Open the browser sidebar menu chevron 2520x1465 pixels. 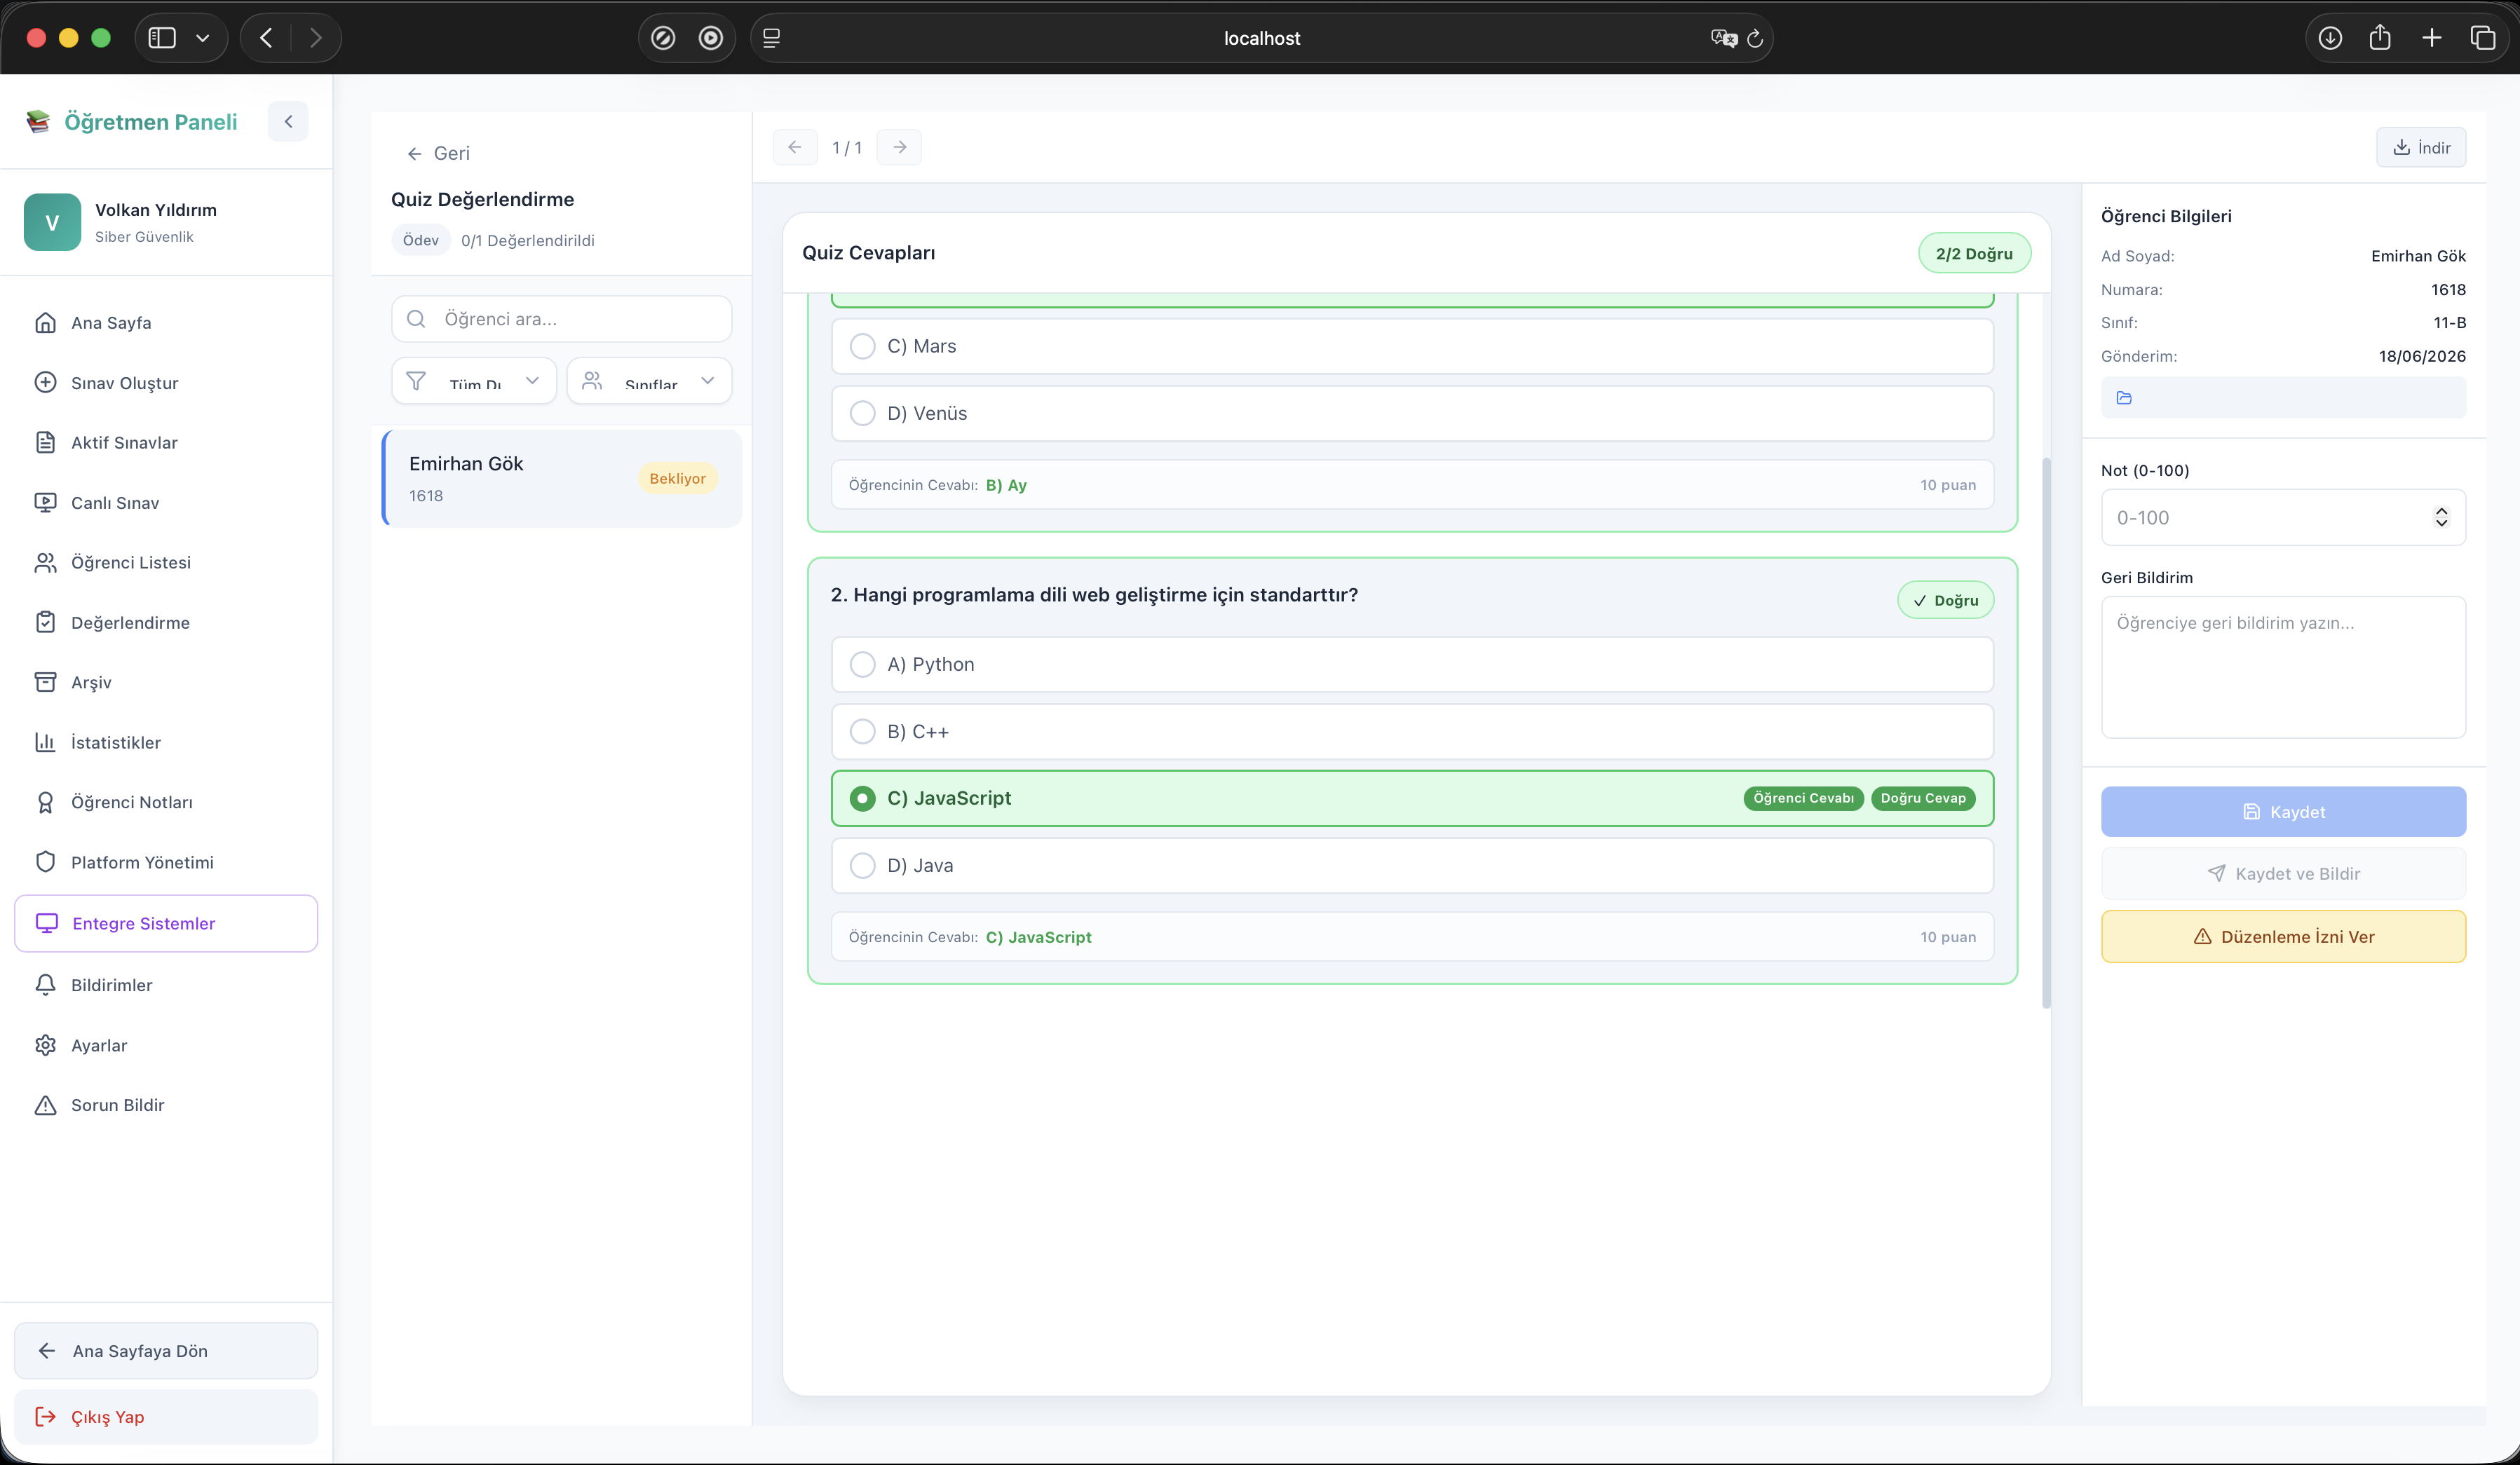point(203,38)
